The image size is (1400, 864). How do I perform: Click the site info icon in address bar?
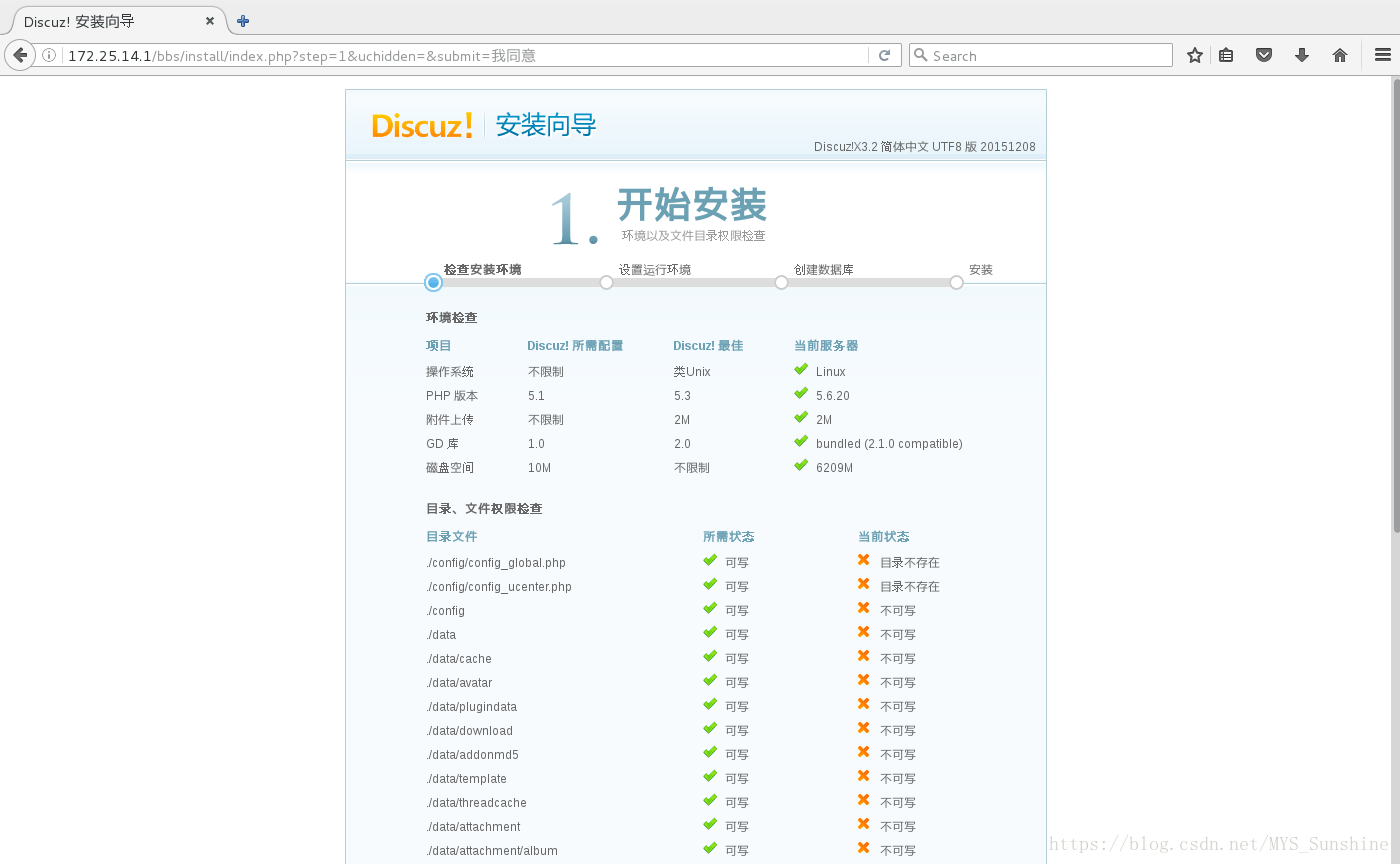pyautogui.click(x=48, y=56)
